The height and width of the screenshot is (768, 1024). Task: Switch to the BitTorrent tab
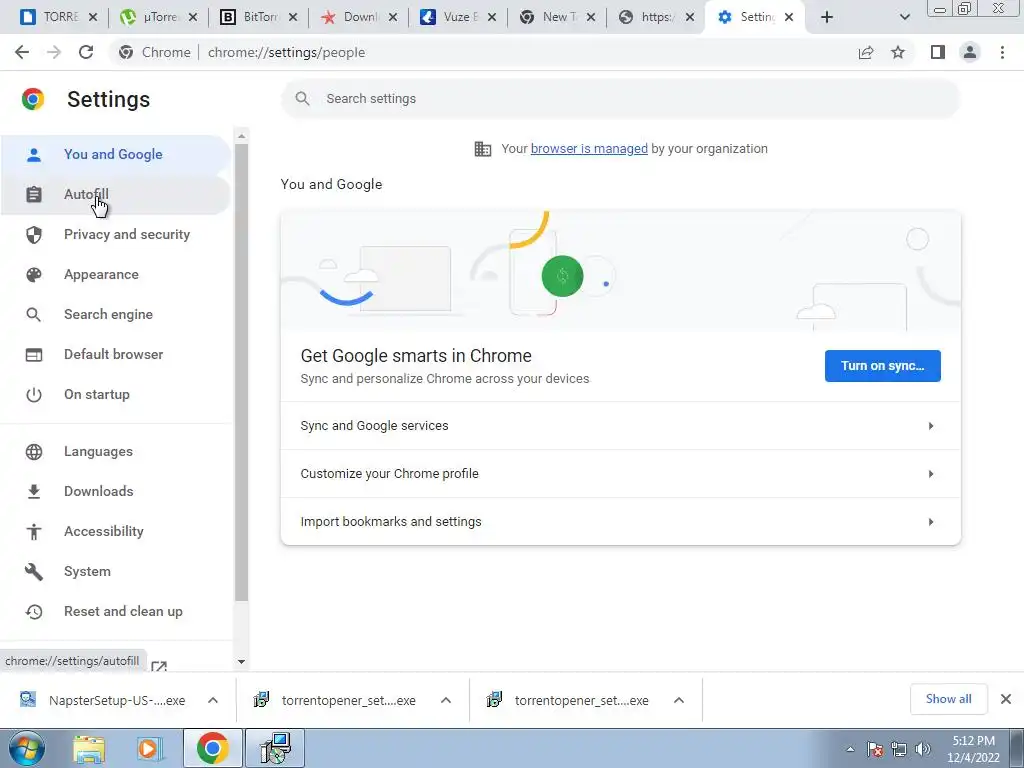(x=258, y=17)
